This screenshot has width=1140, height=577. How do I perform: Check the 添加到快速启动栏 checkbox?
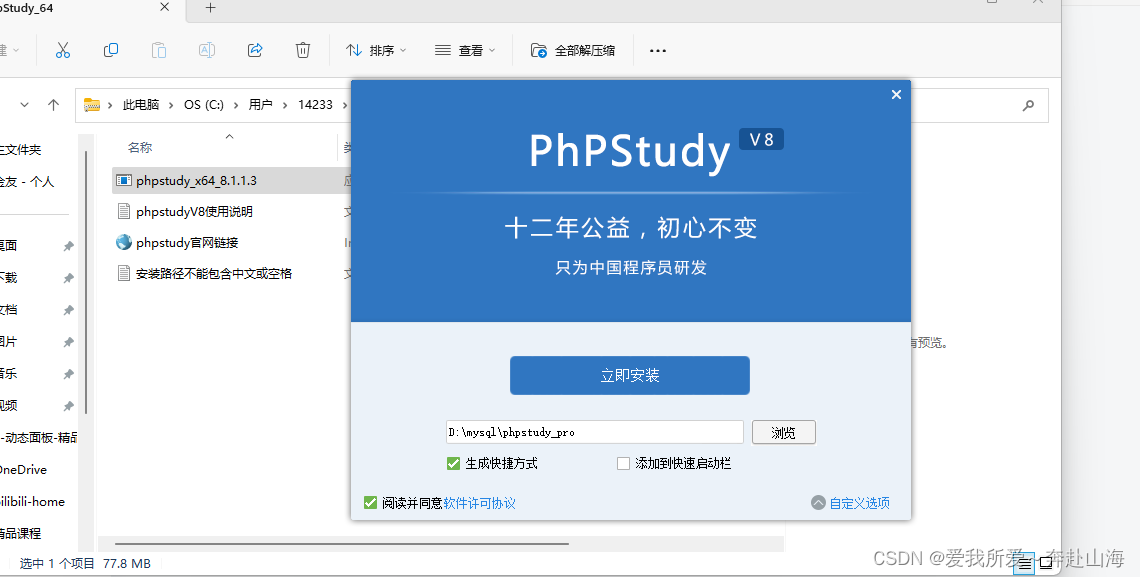pyautogui.click(x=623, y=464)
